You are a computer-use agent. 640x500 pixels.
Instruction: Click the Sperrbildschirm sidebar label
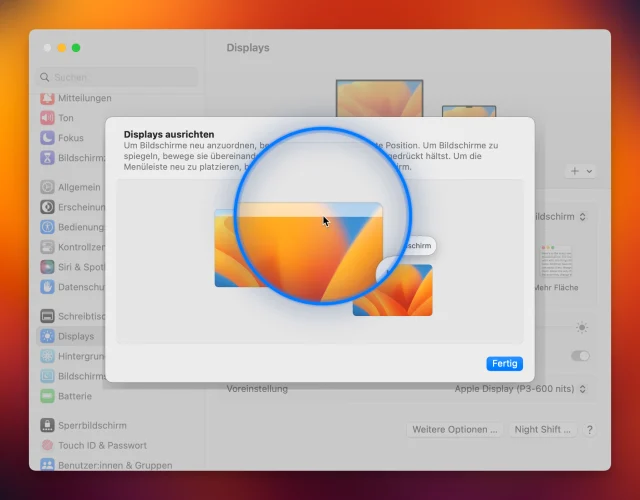click(92, 425)
